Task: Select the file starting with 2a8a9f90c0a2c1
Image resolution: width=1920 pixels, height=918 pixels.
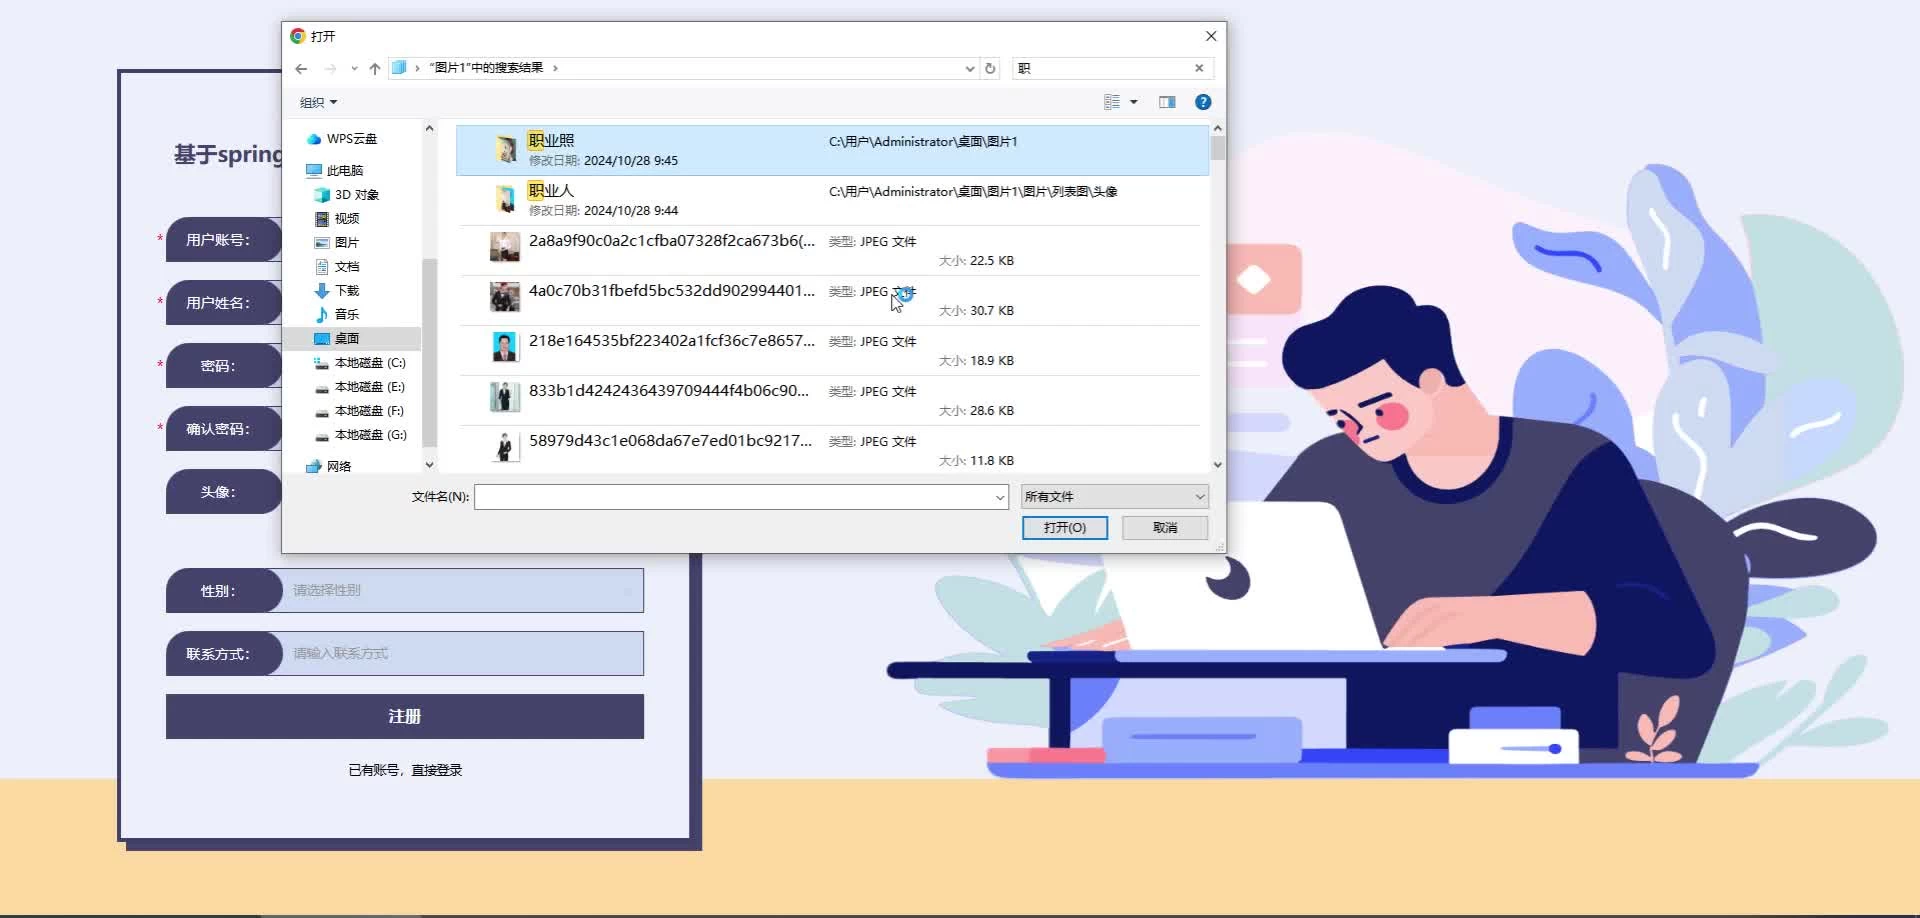Action: [x=832, y=250]
